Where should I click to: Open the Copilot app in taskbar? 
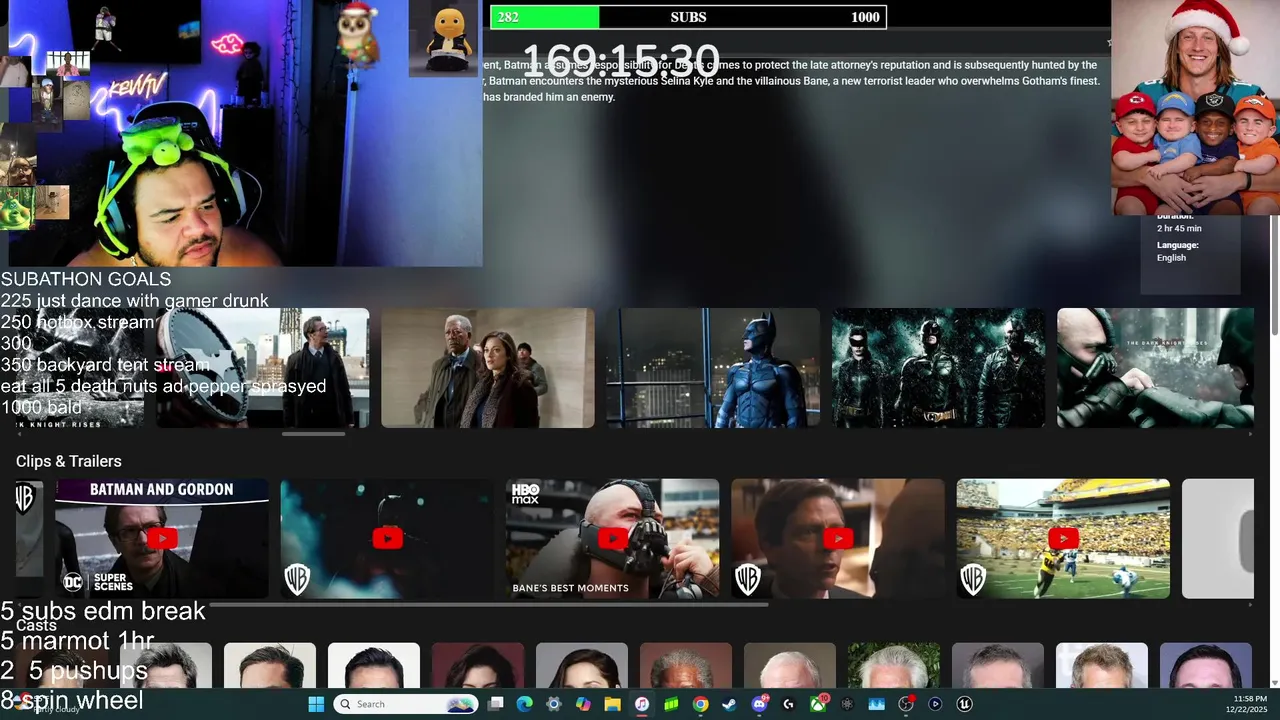[x=583, y=704]
